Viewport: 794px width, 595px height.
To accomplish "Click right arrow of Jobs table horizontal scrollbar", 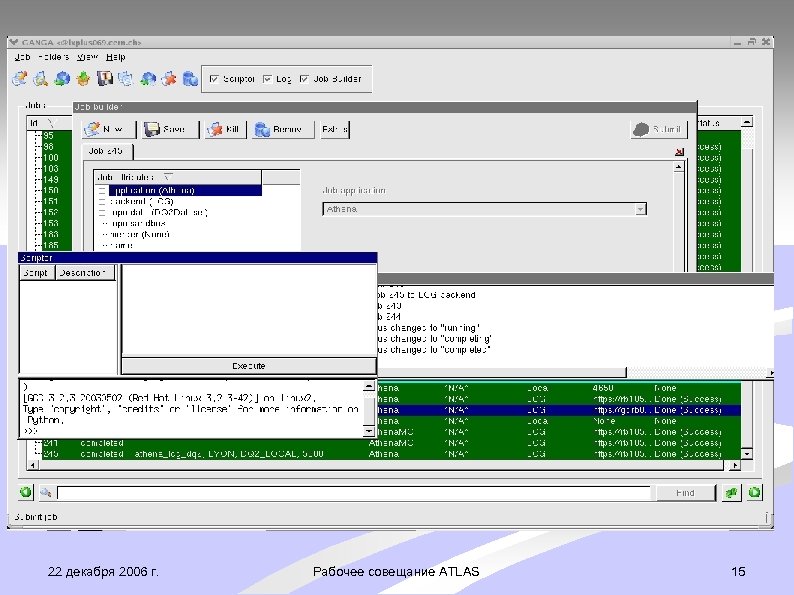I will tap(735, 465).
